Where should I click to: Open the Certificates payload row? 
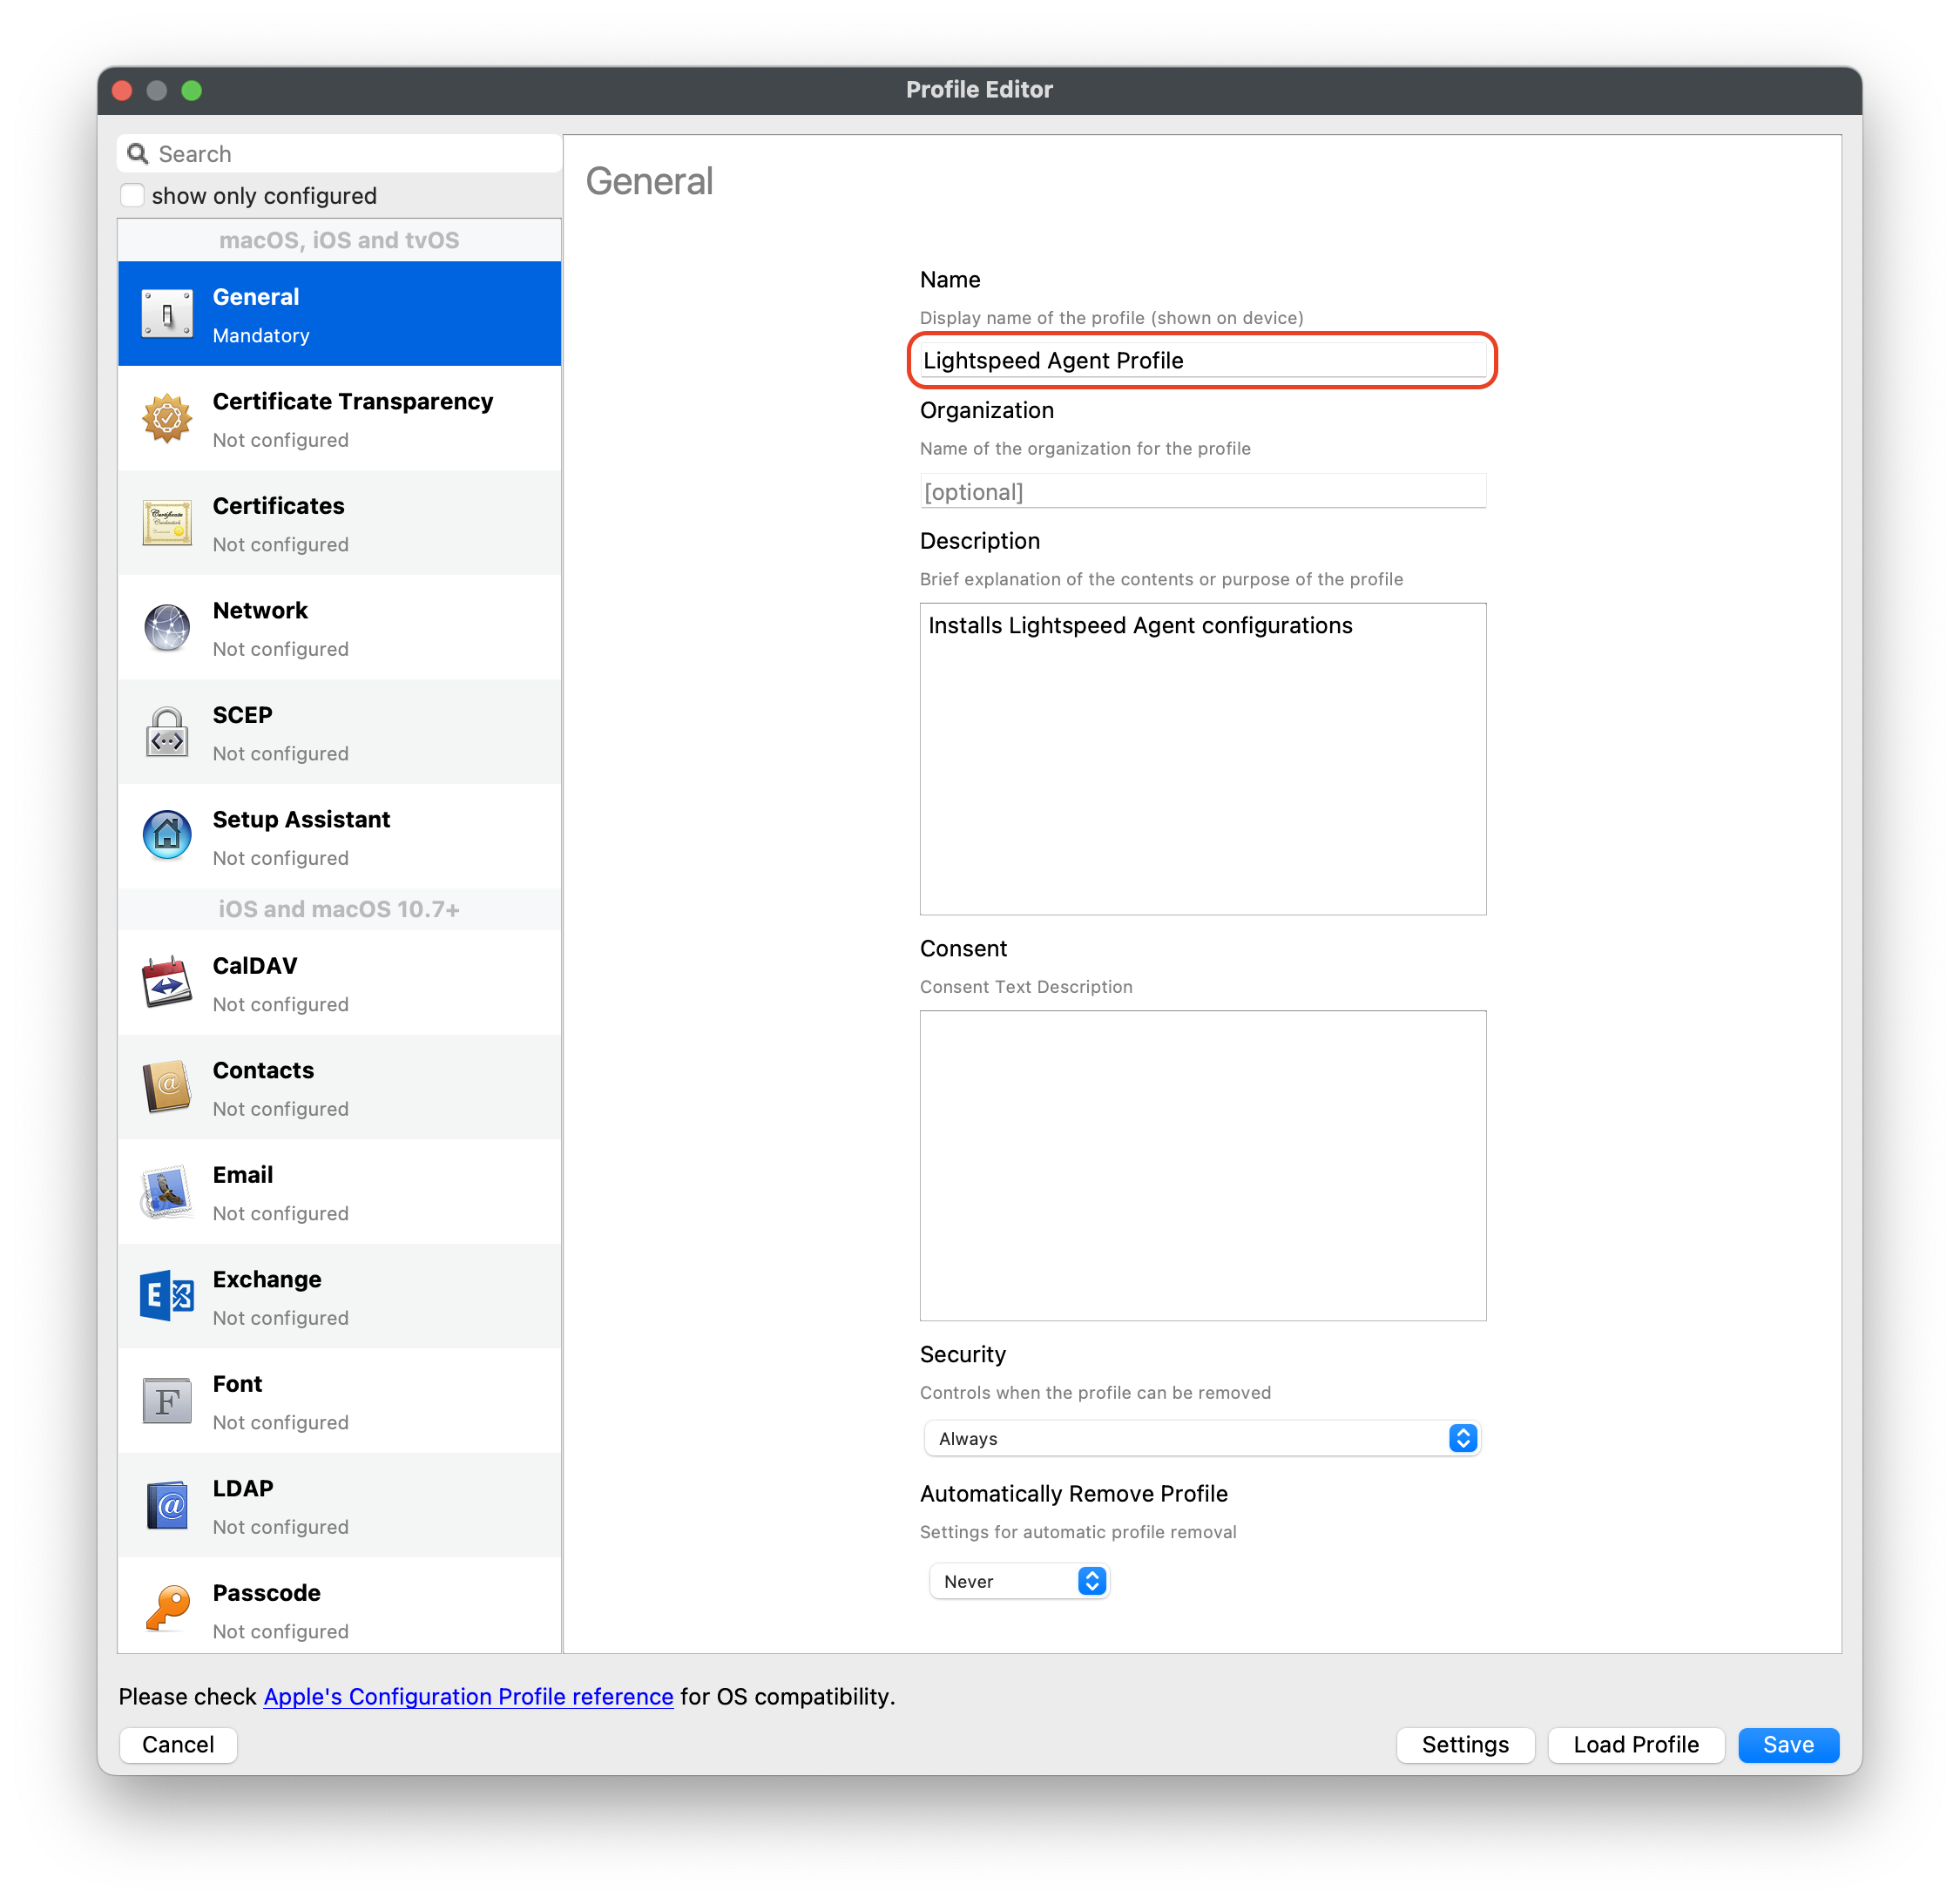pos(340,524)
